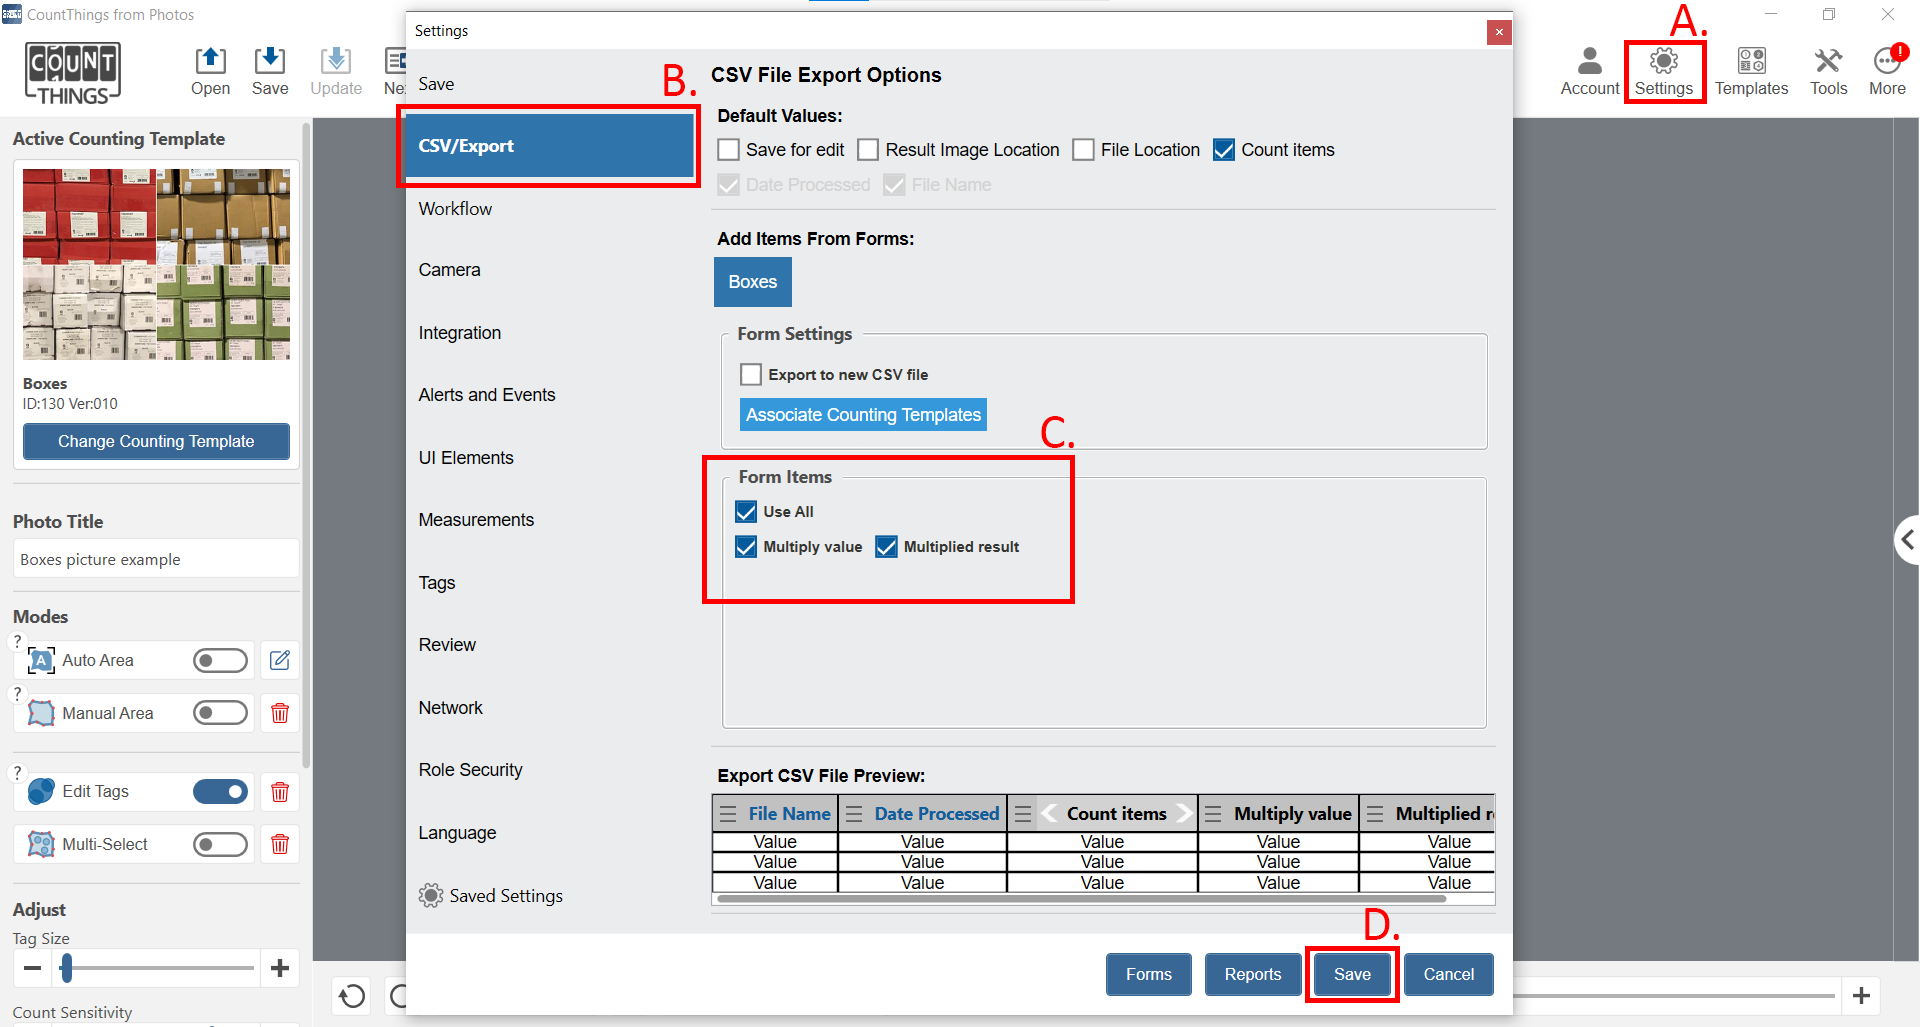The height and width of the screenshot is (1027, 1920).
Task: Open the Role Security settings section
Action: (x=470, y=770)
